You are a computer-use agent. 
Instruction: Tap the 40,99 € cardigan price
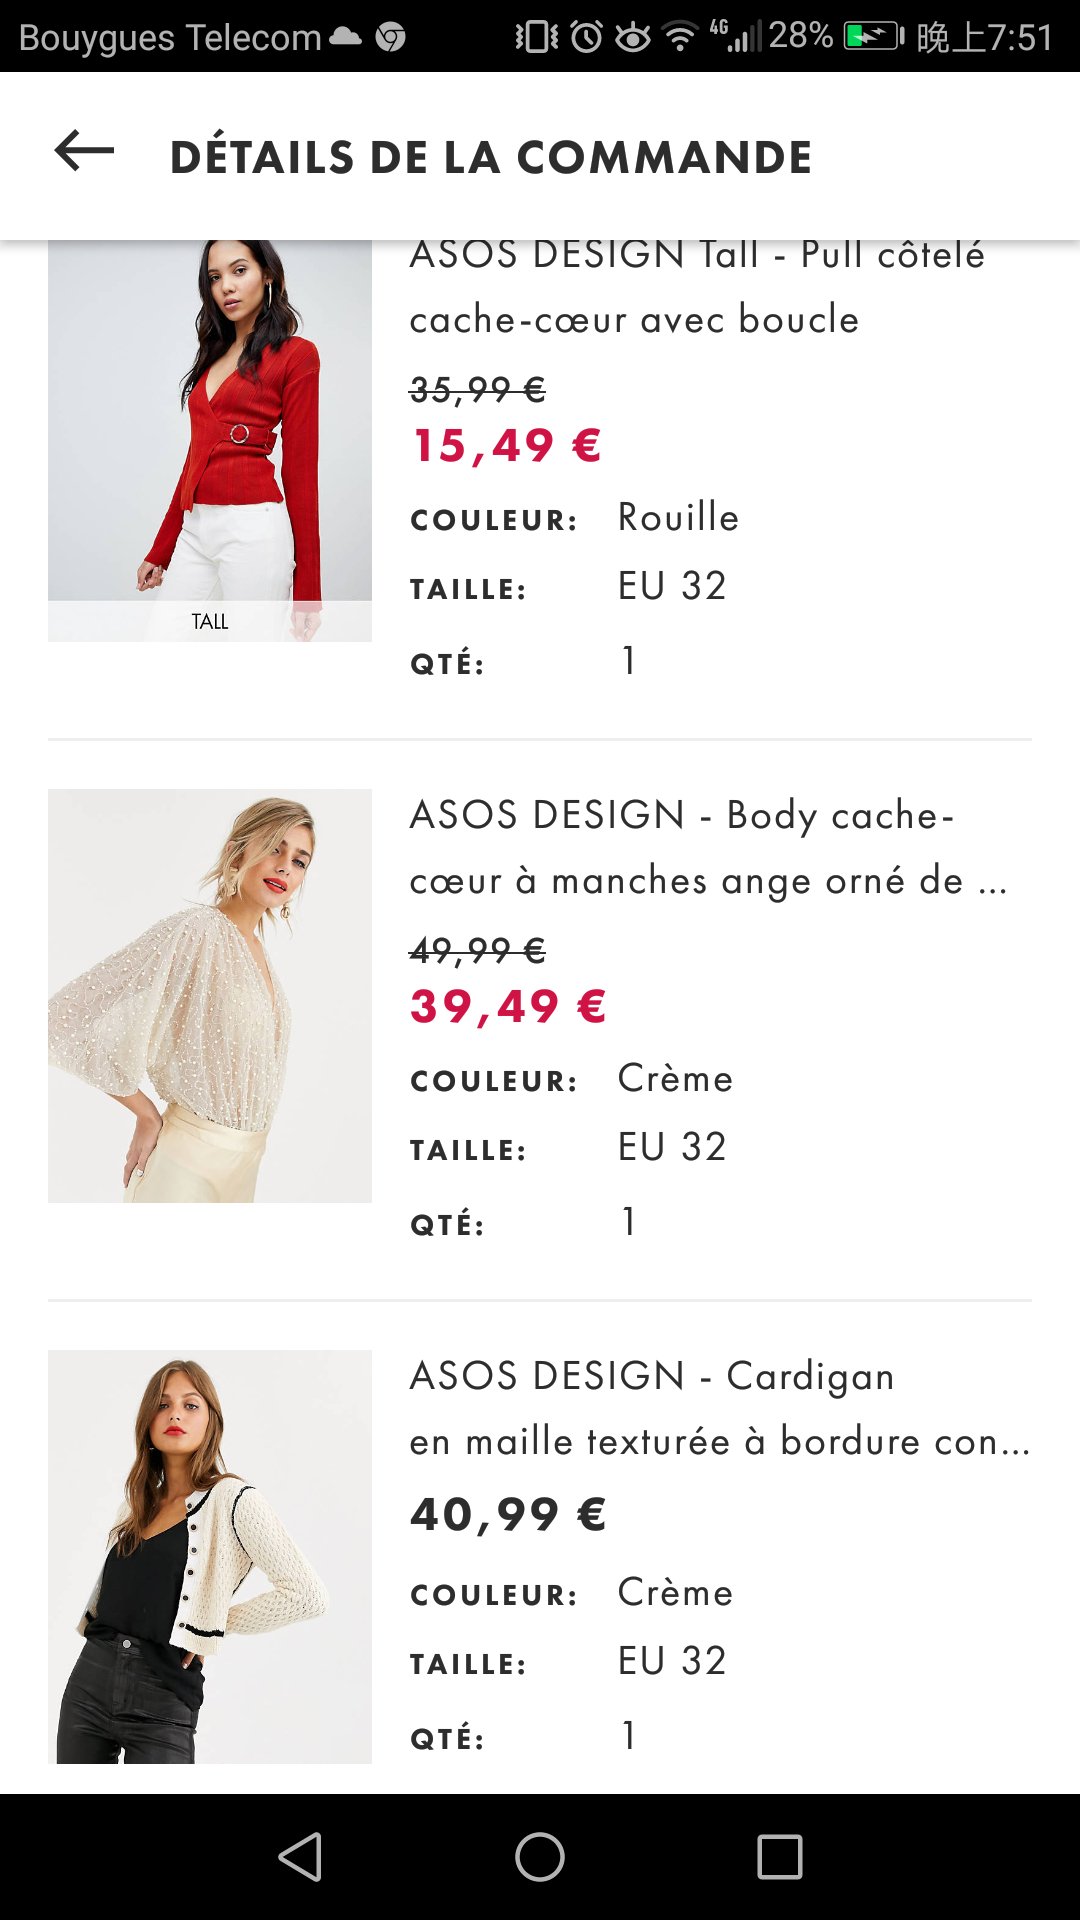(509, 1515)
